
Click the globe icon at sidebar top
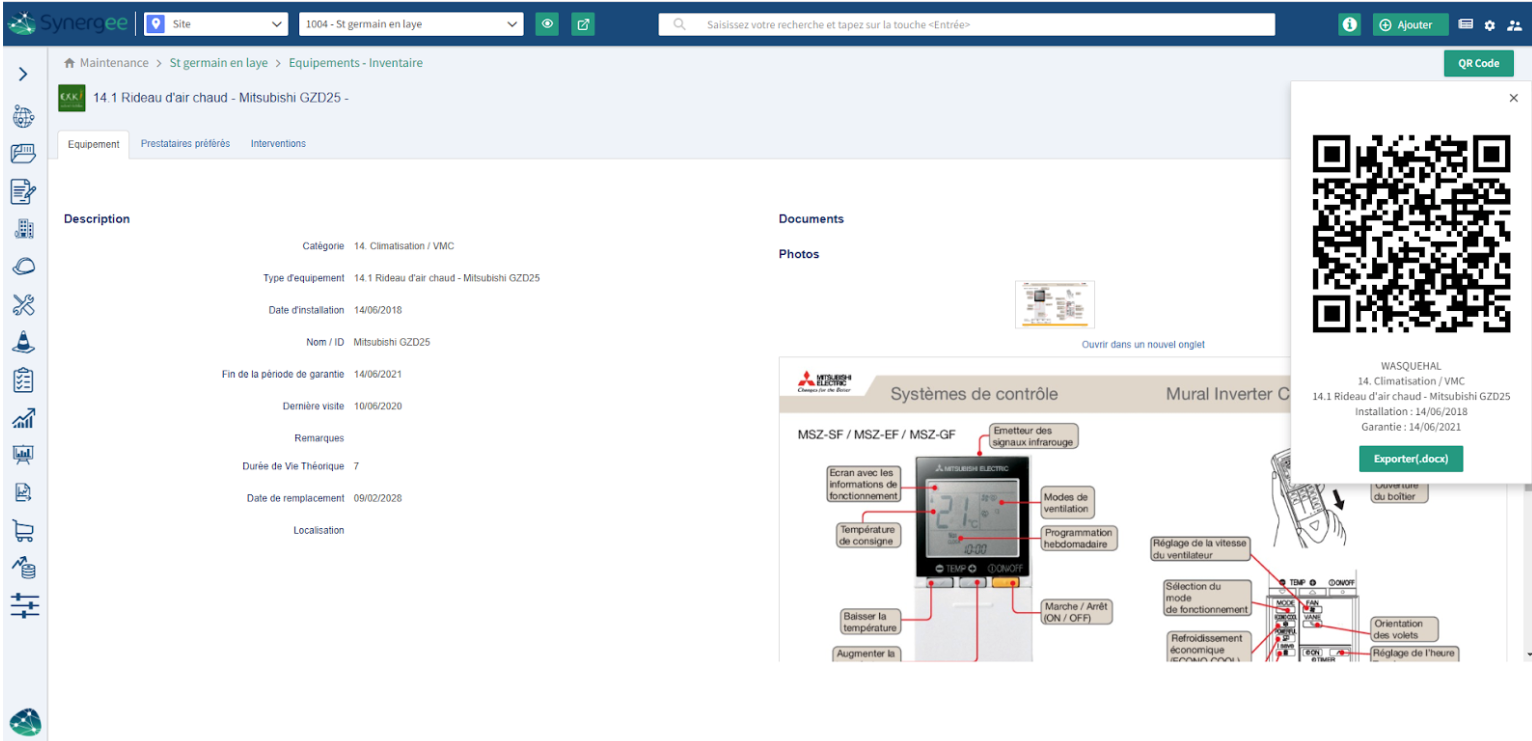point(24,115)
